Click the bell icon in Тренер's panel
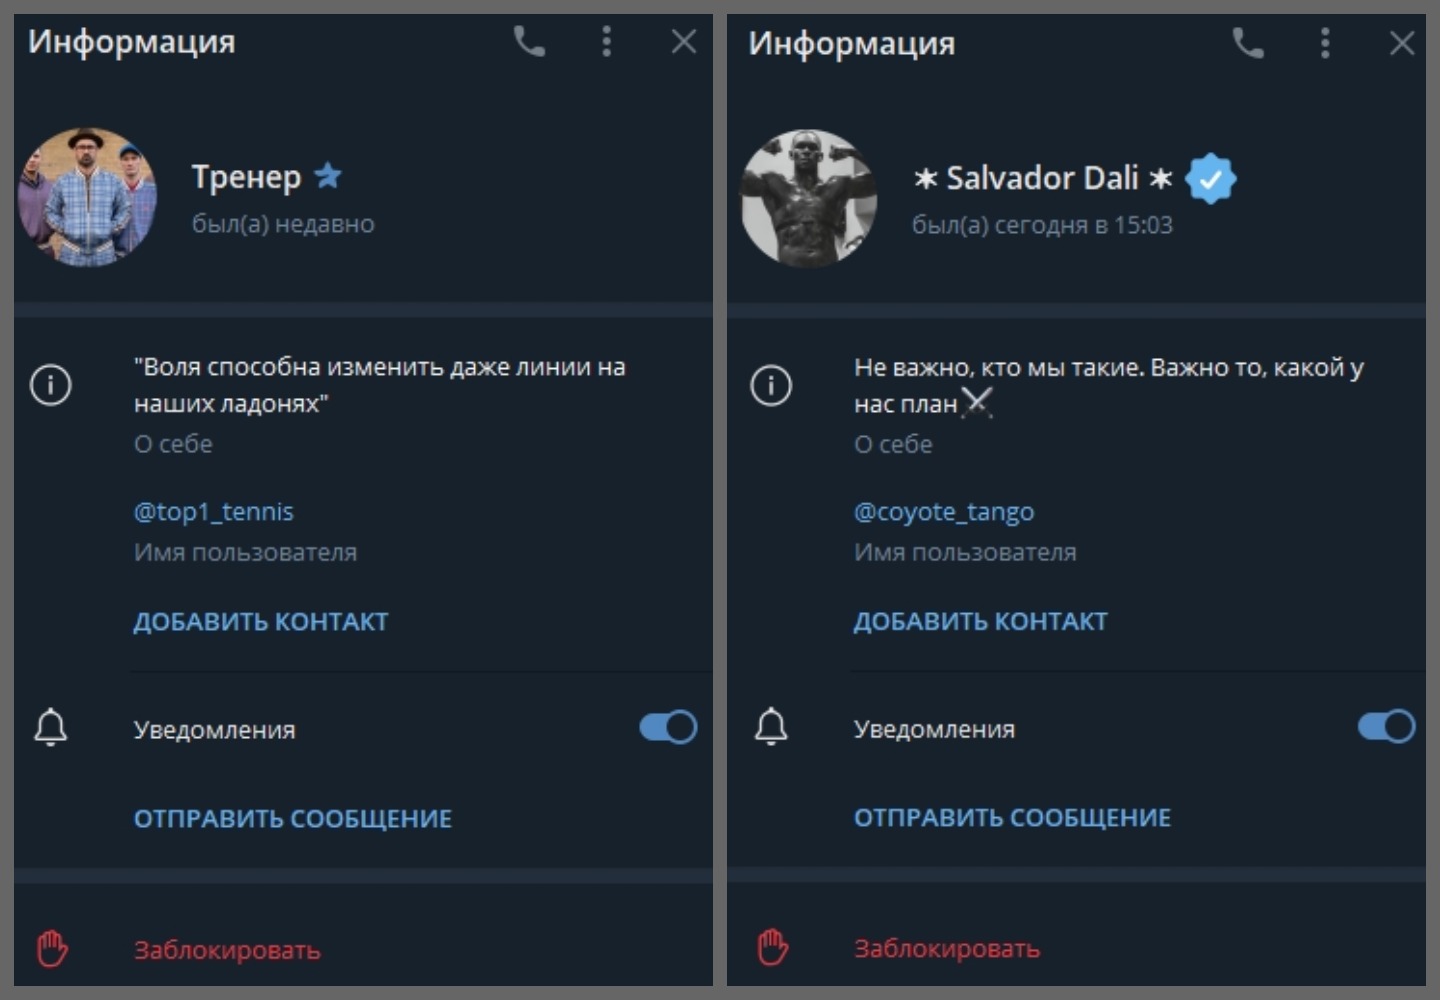This screenshot has height=1000, width=1440. [51, 727]
